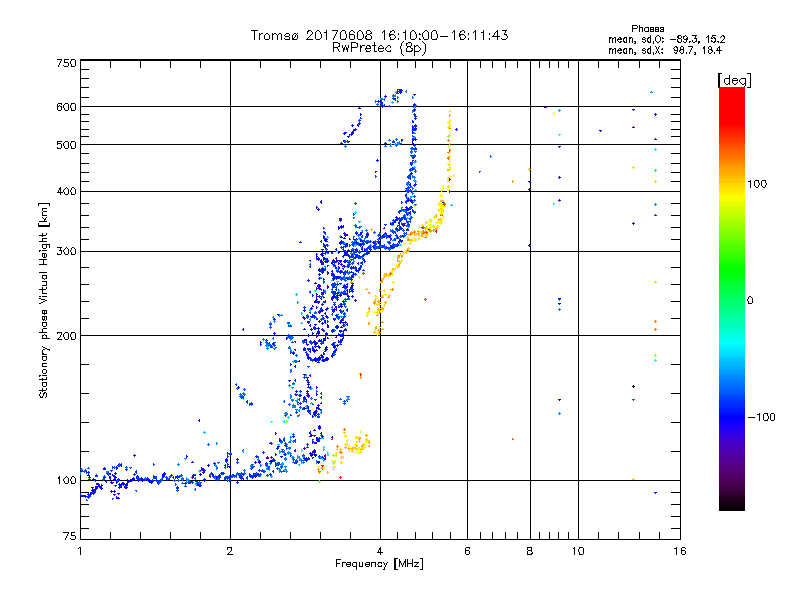Click the colorbar tick label "0"

coord(750,301)
